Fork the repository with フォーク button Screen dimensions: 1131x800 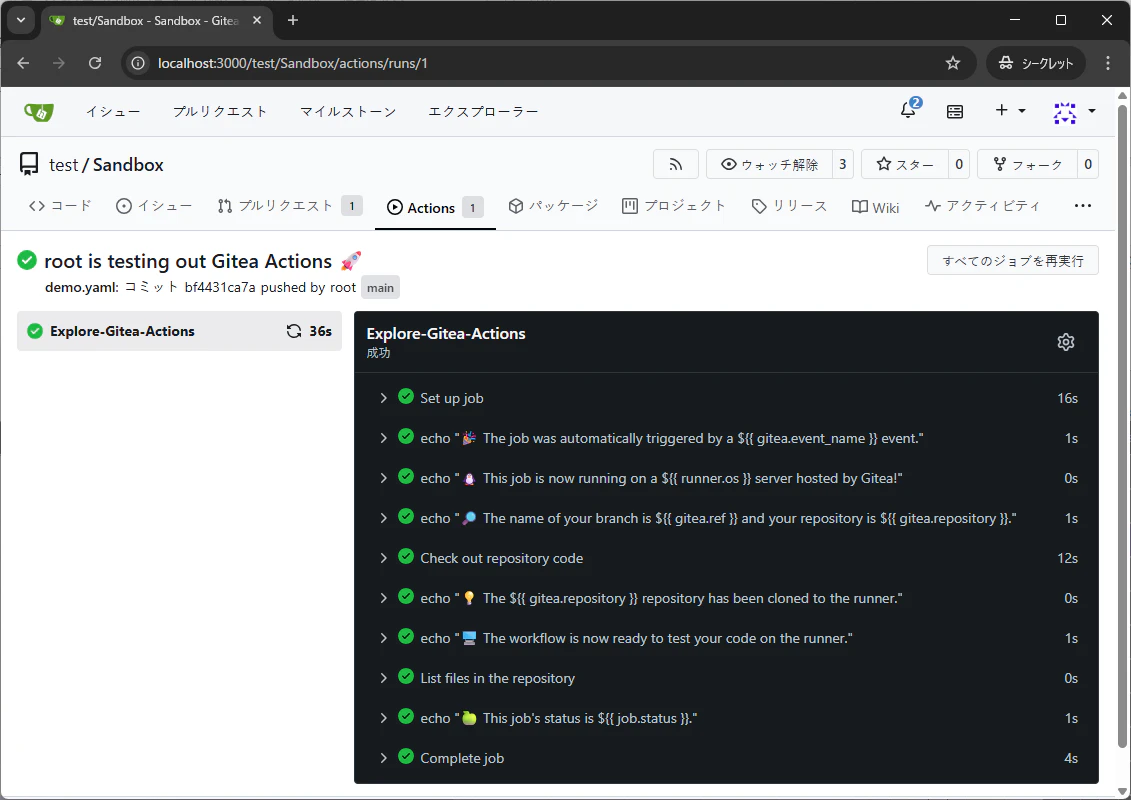coord(1027,164)
